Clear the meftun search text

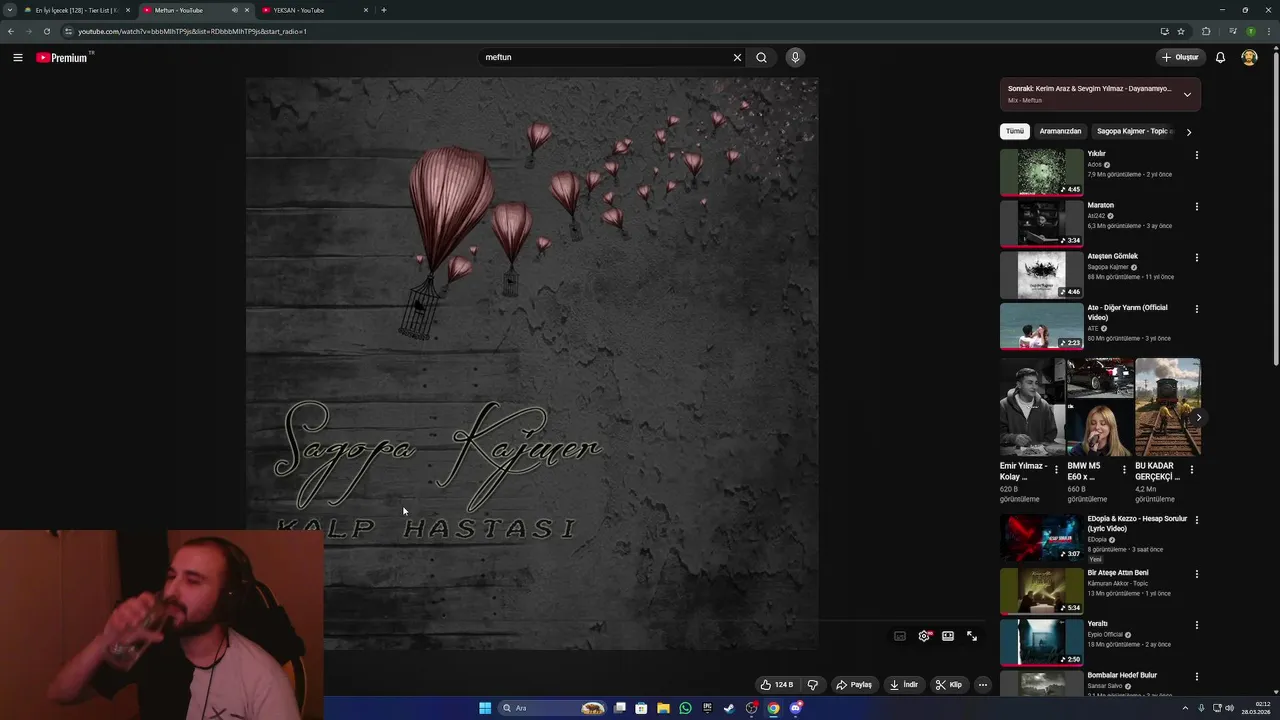737,57
